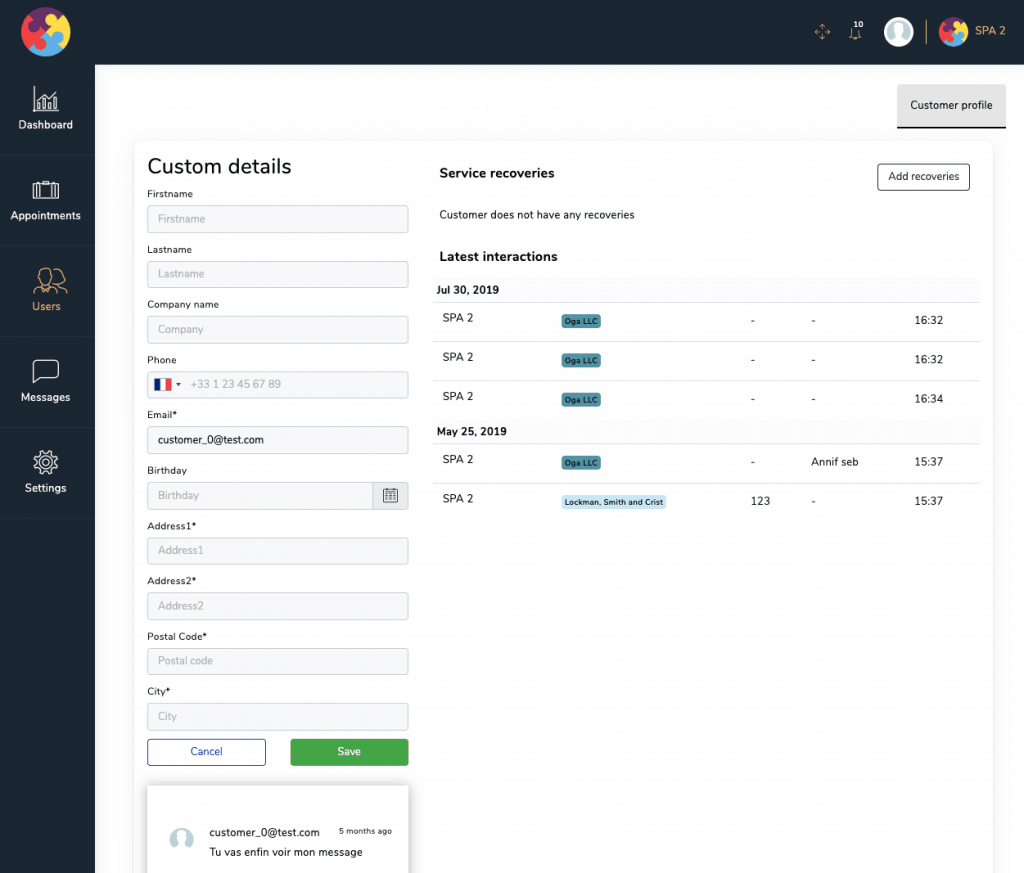The width and height of the screenshot is (1024, 873).
Task: Expand the phone country flag dropdown
Action: 167,385
